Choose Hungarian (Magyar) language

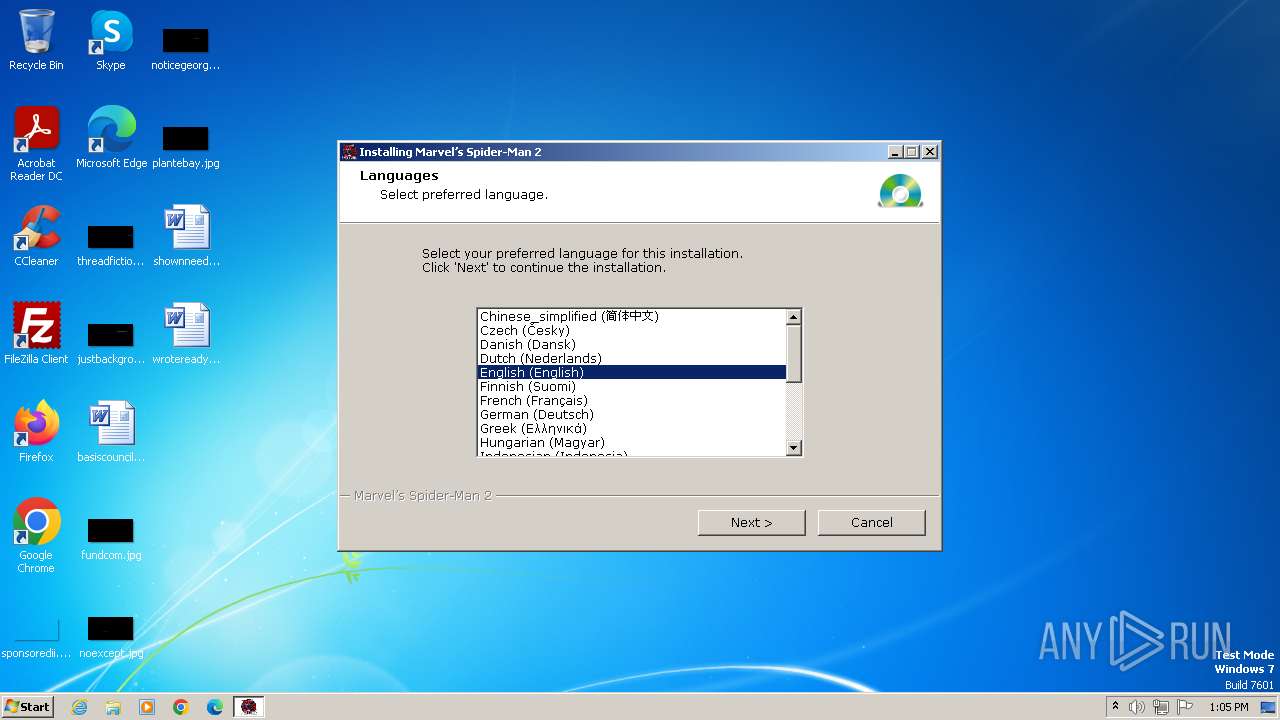pos(631,443)
